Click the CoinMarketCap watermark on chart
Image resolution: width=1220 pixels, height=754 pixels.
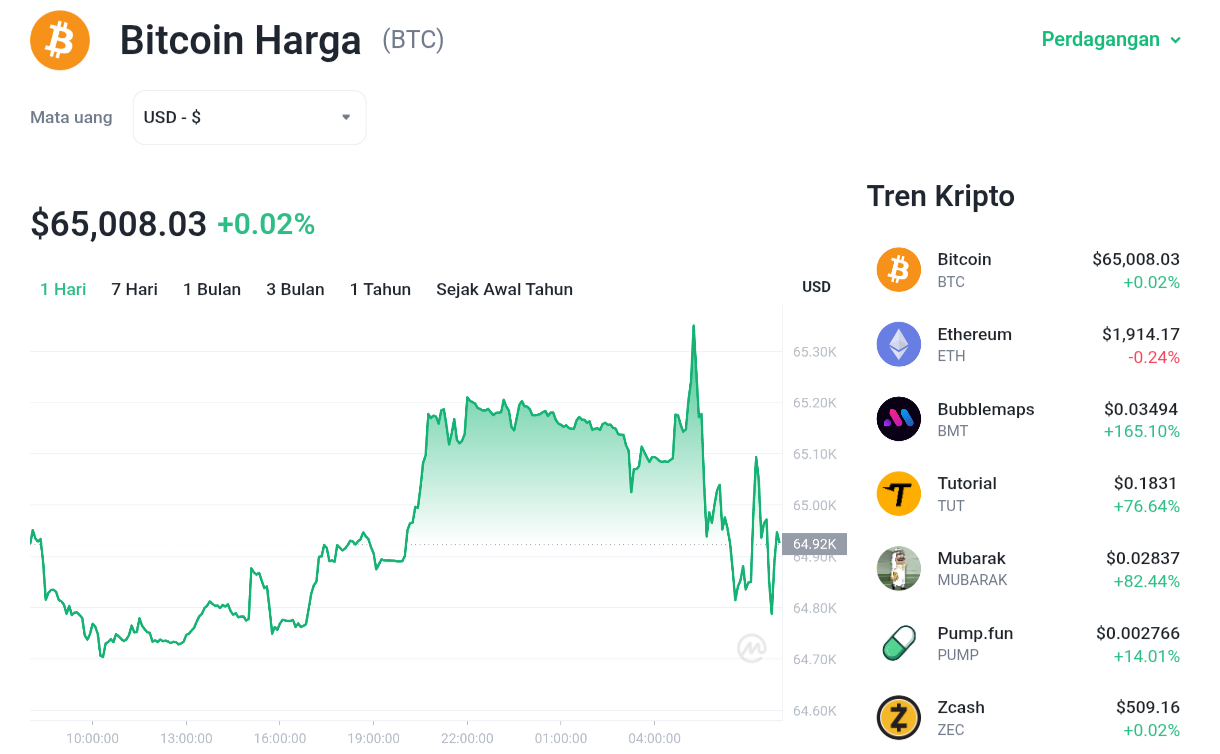click(x=752, y=648)
